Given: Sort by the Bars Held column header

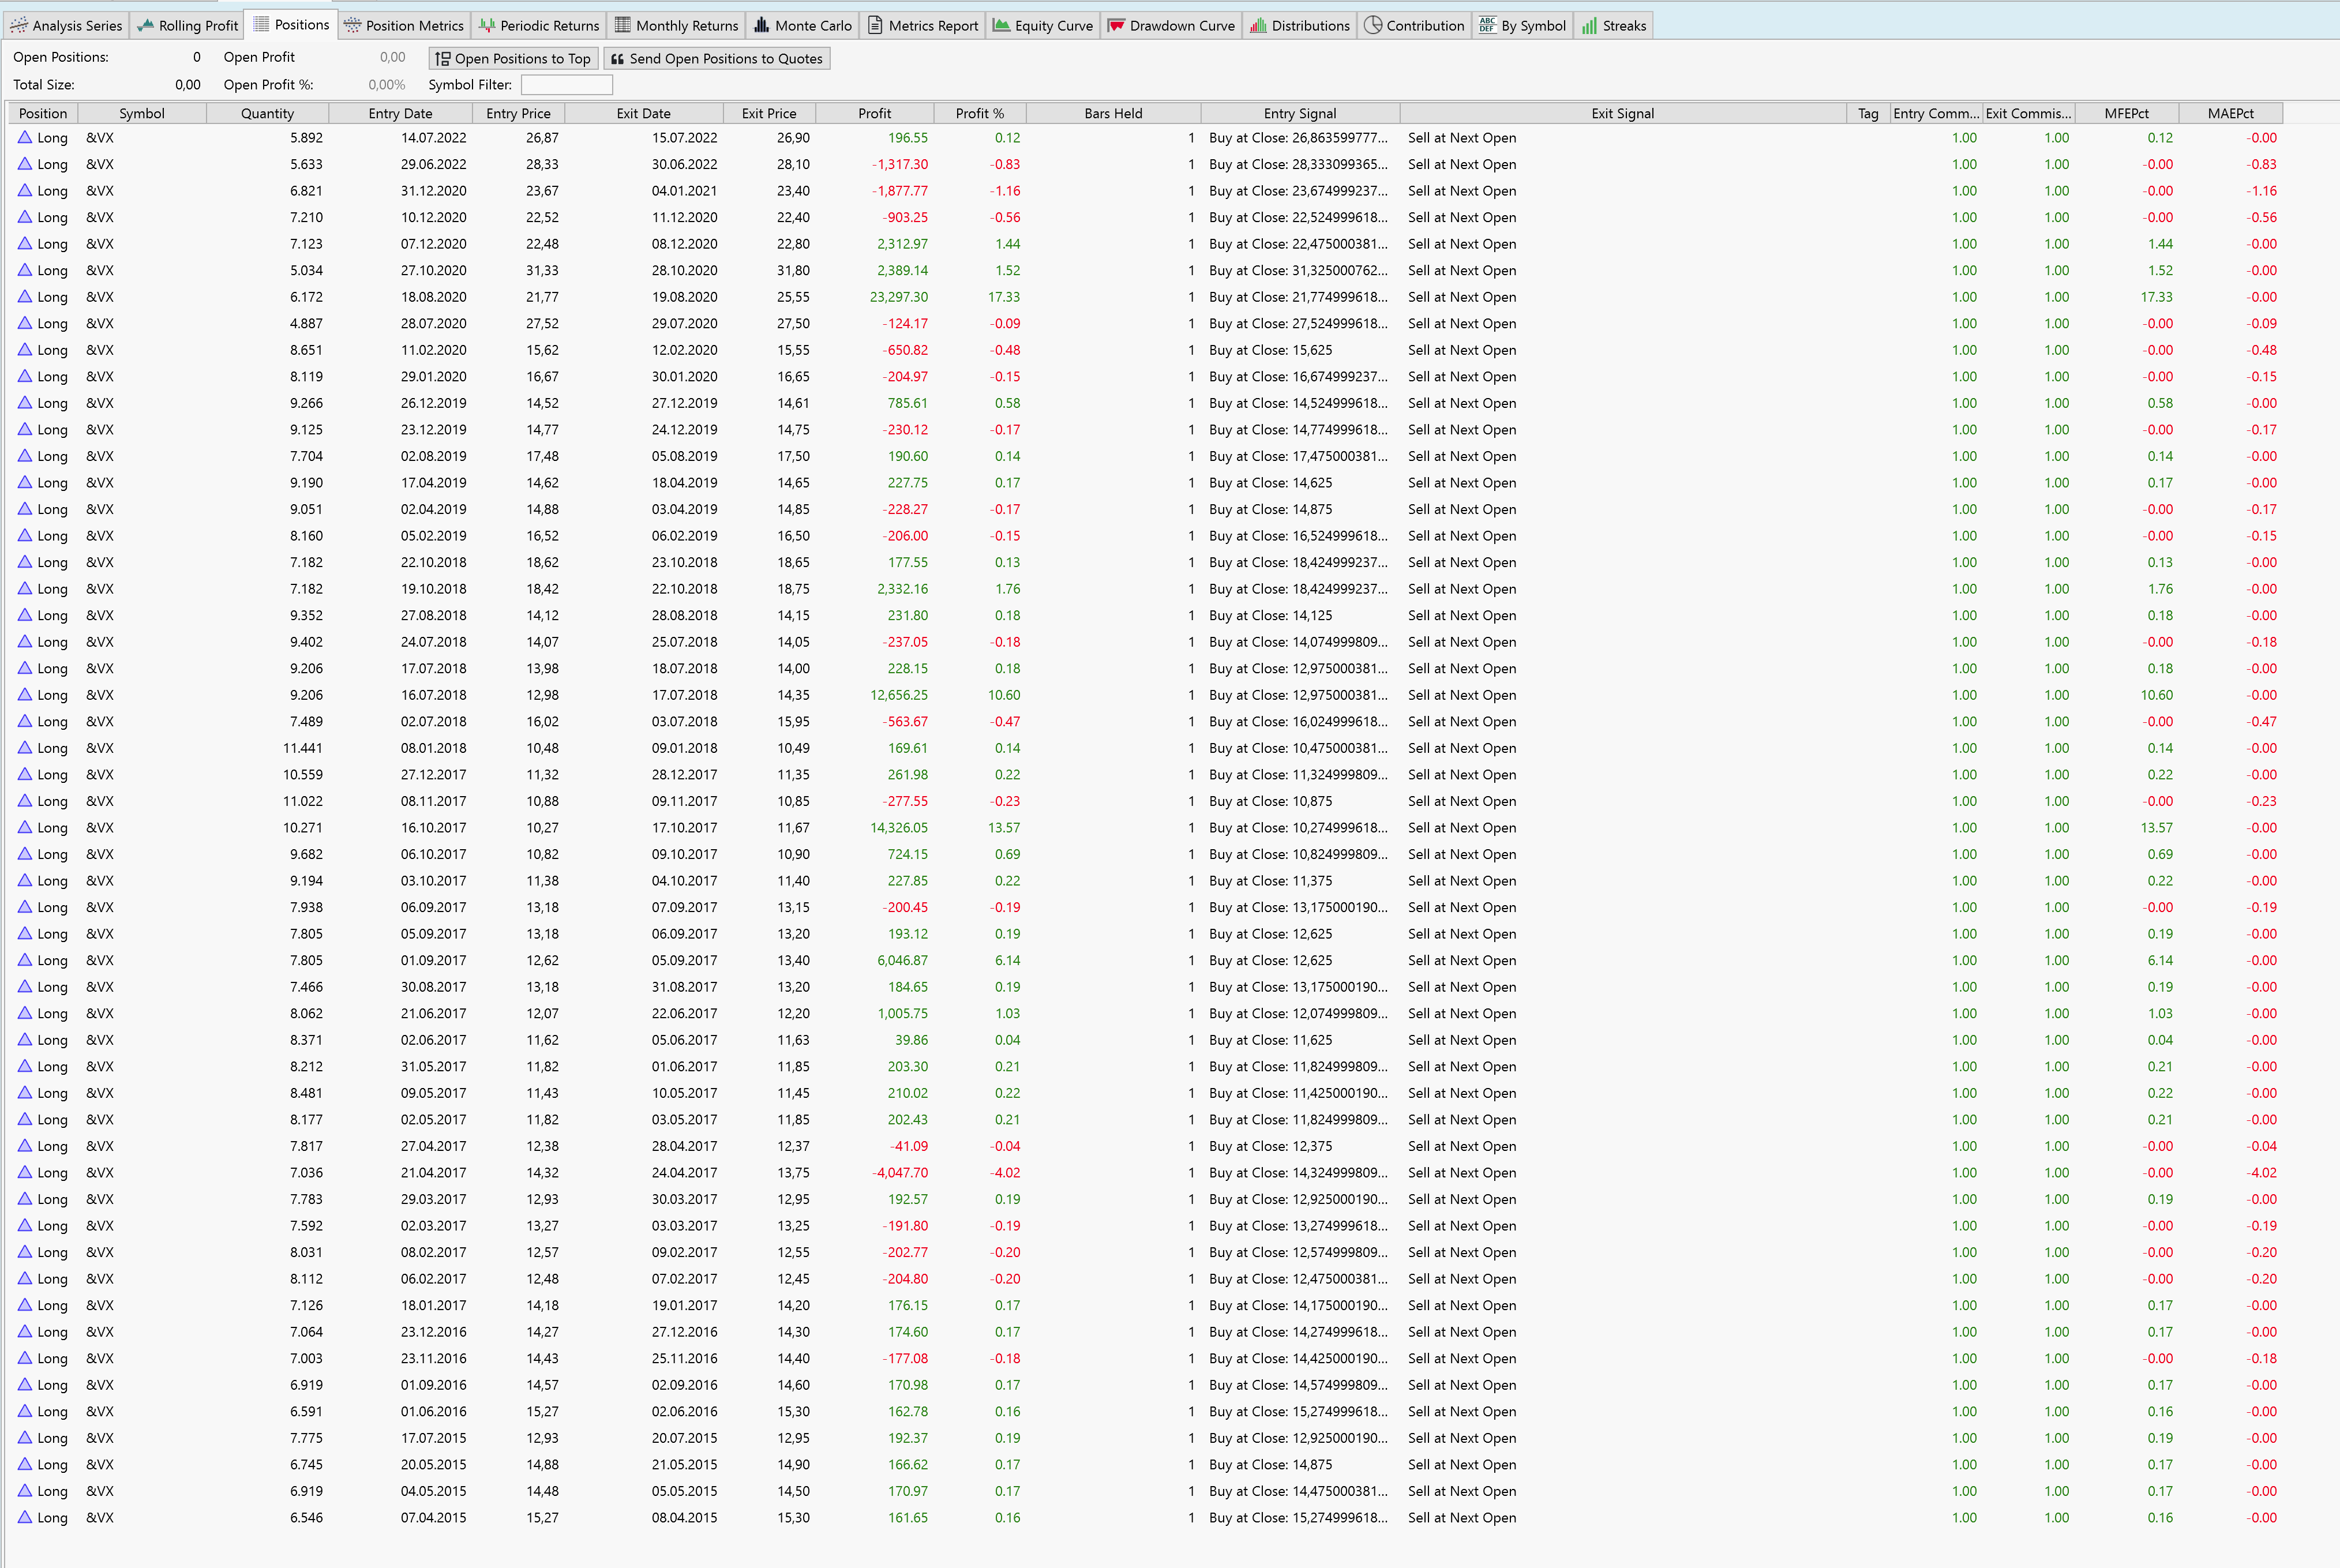Looking at the screenshot, I should click(x=1113, y=113).
